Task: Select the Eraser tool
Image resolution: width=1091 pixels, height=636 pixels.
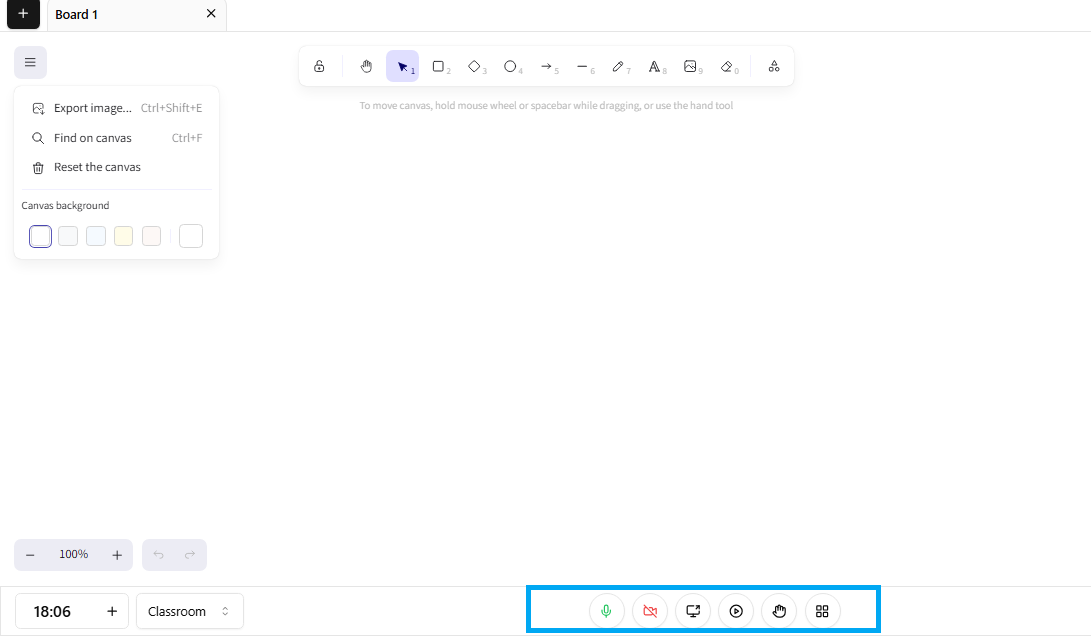Action: [x=727, y=67]
